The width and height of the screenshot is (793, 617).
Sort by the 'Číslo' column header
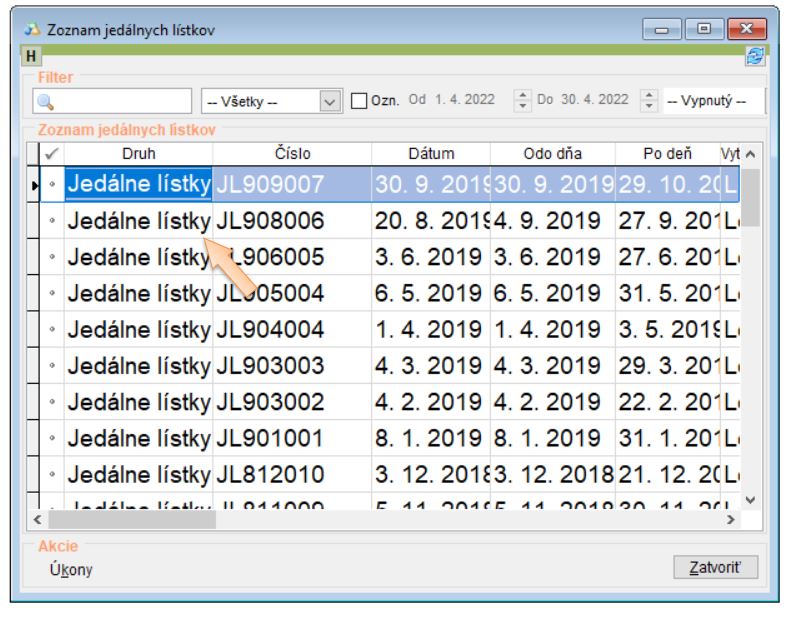[291, 154]
